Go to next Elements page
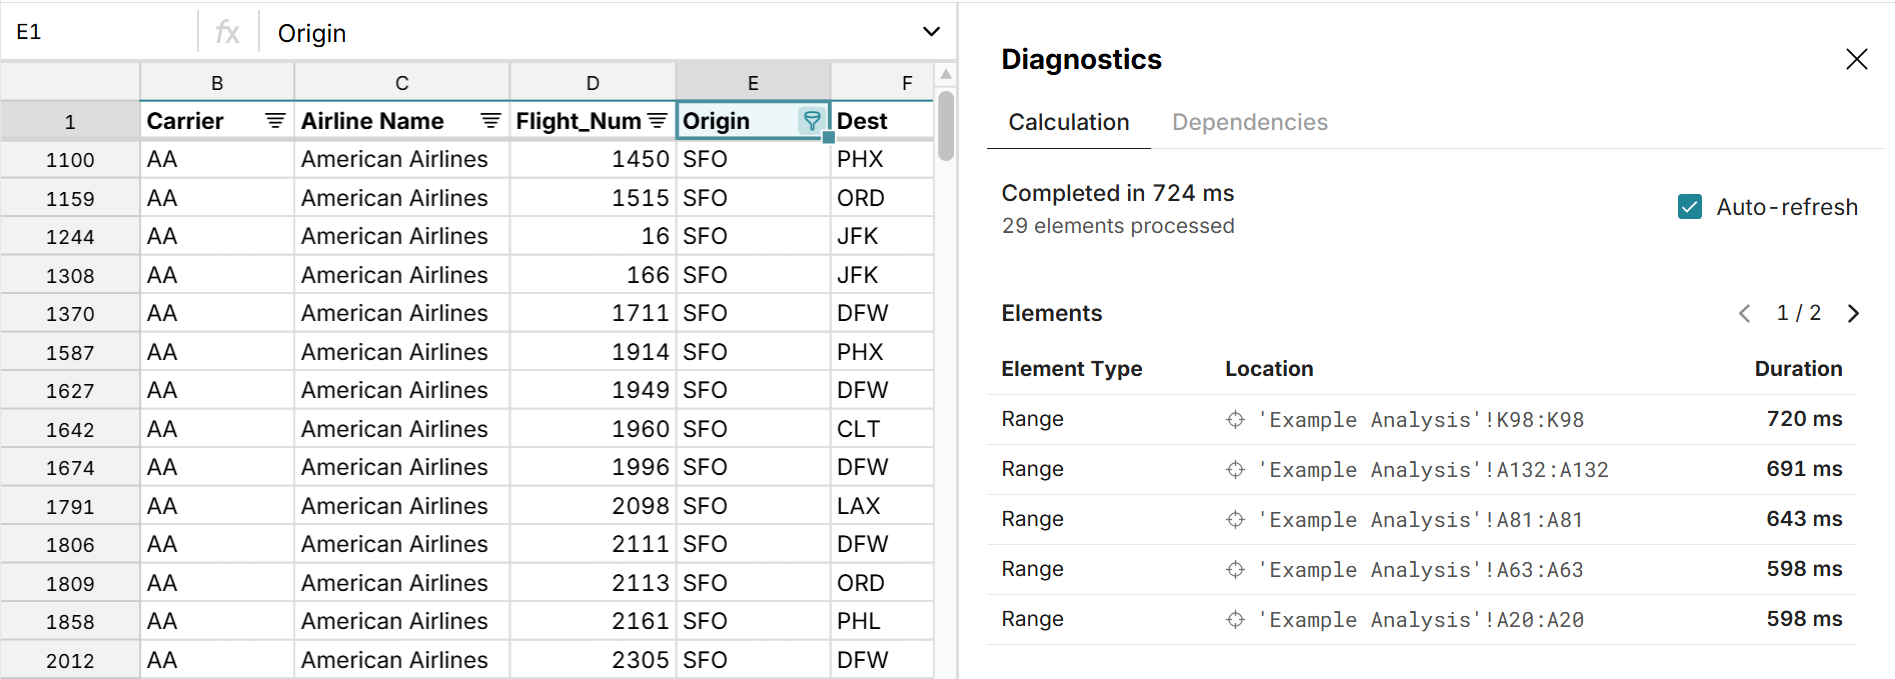Viewport: 1895px width, 679px height. point(1853,314)
